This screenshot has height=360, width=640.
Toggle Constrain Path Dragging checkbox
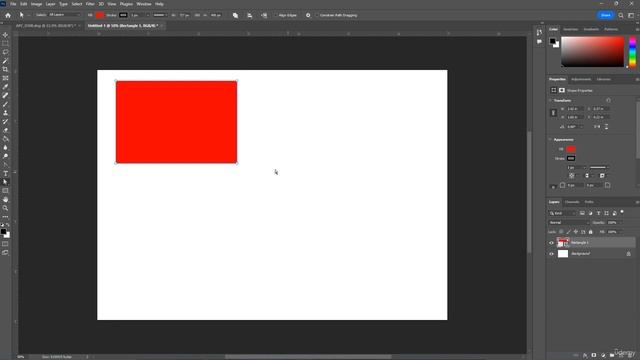click(x=317, y=15)
